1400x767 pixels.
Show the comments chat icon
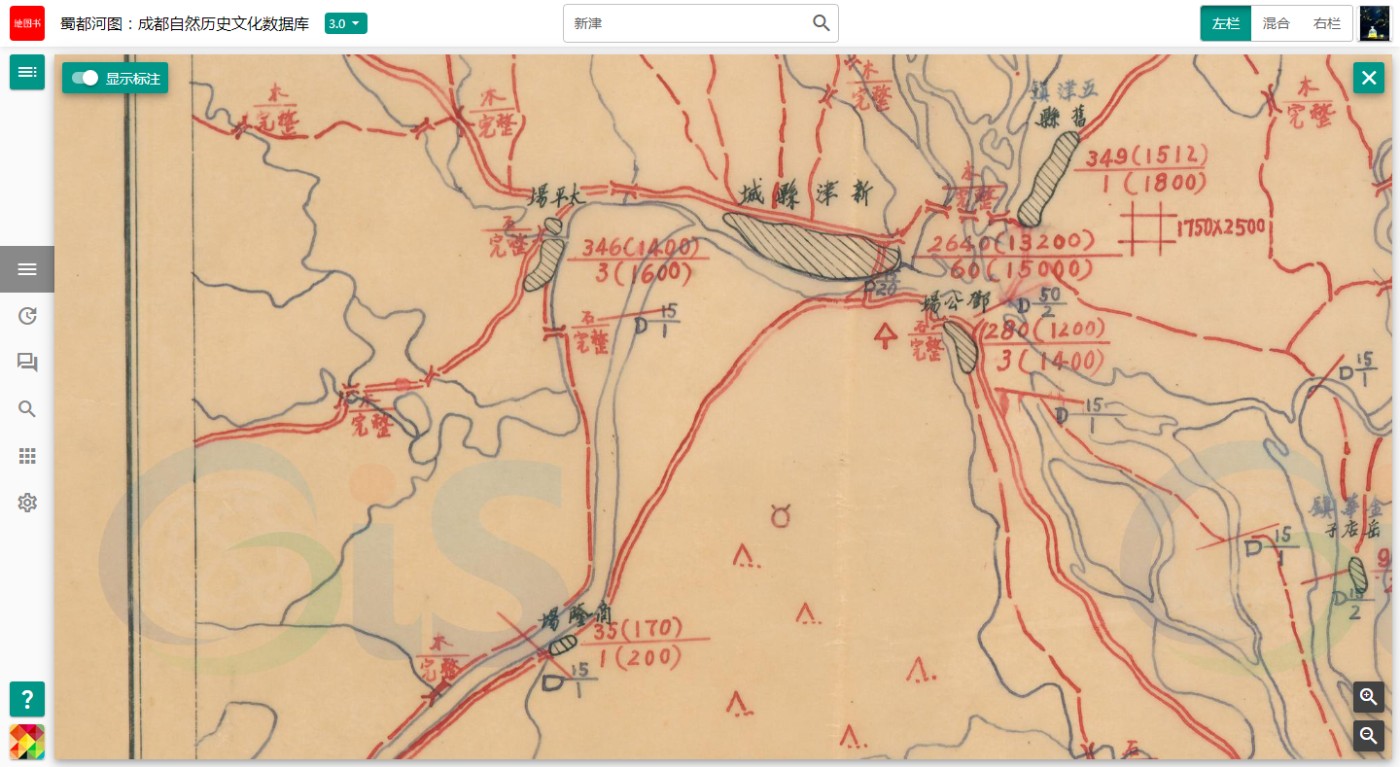pos(27,362)
